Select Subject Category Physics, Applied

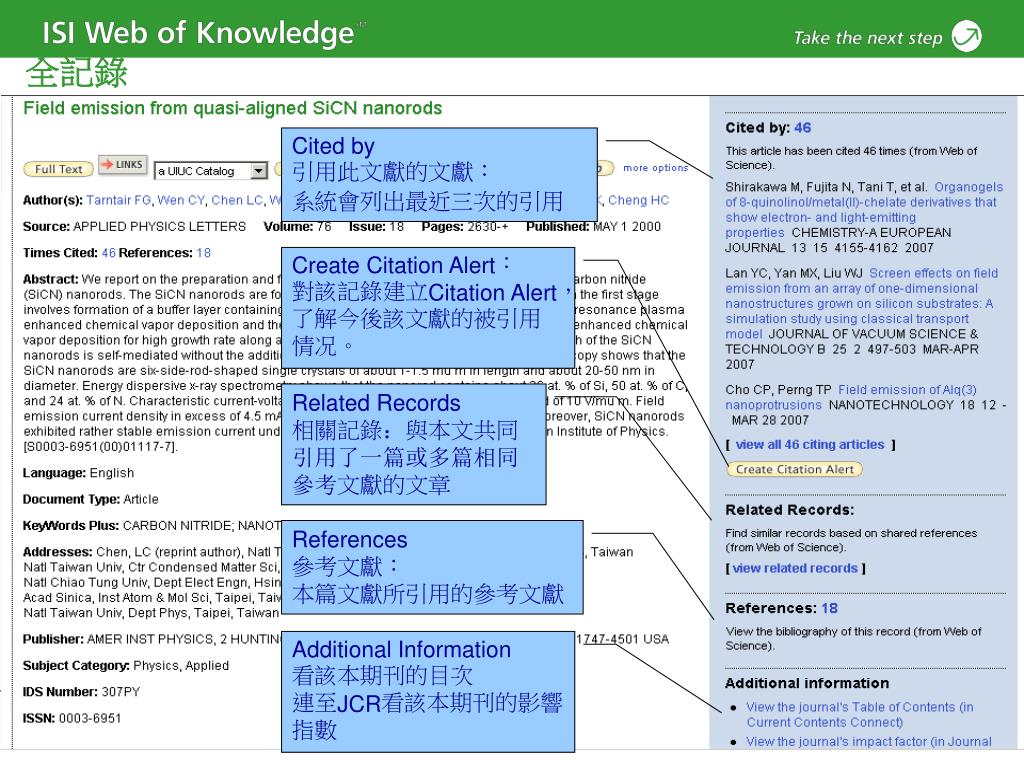(181, 665)
